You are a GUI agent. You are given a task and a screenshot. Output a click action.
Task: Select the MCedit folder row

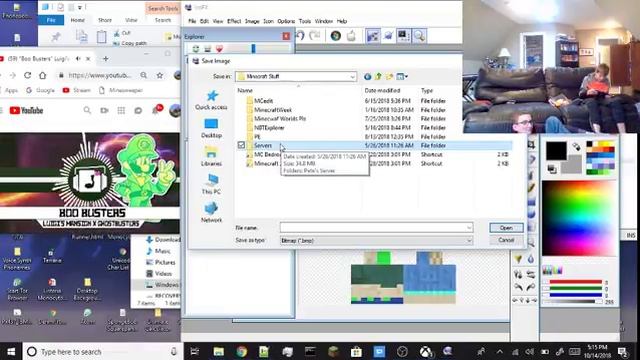tap(373, 100)
